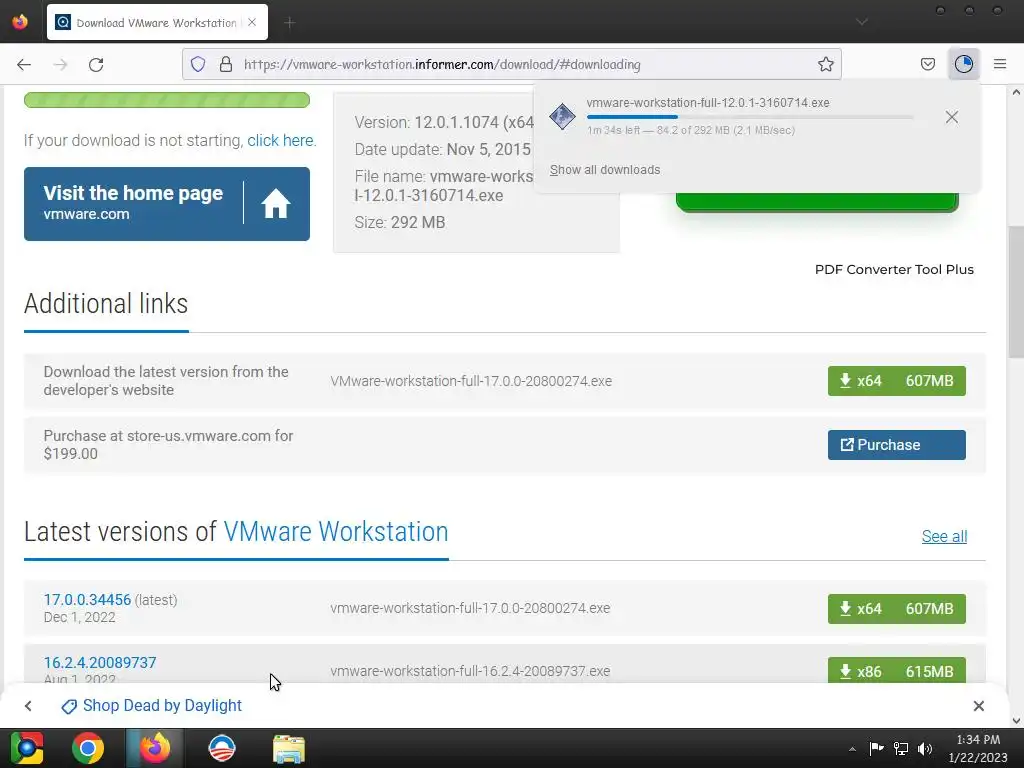Viewport: 1024px width, 768px height.
Task: Go back with the browser back arrow
Action: click(x=24, y=64)
